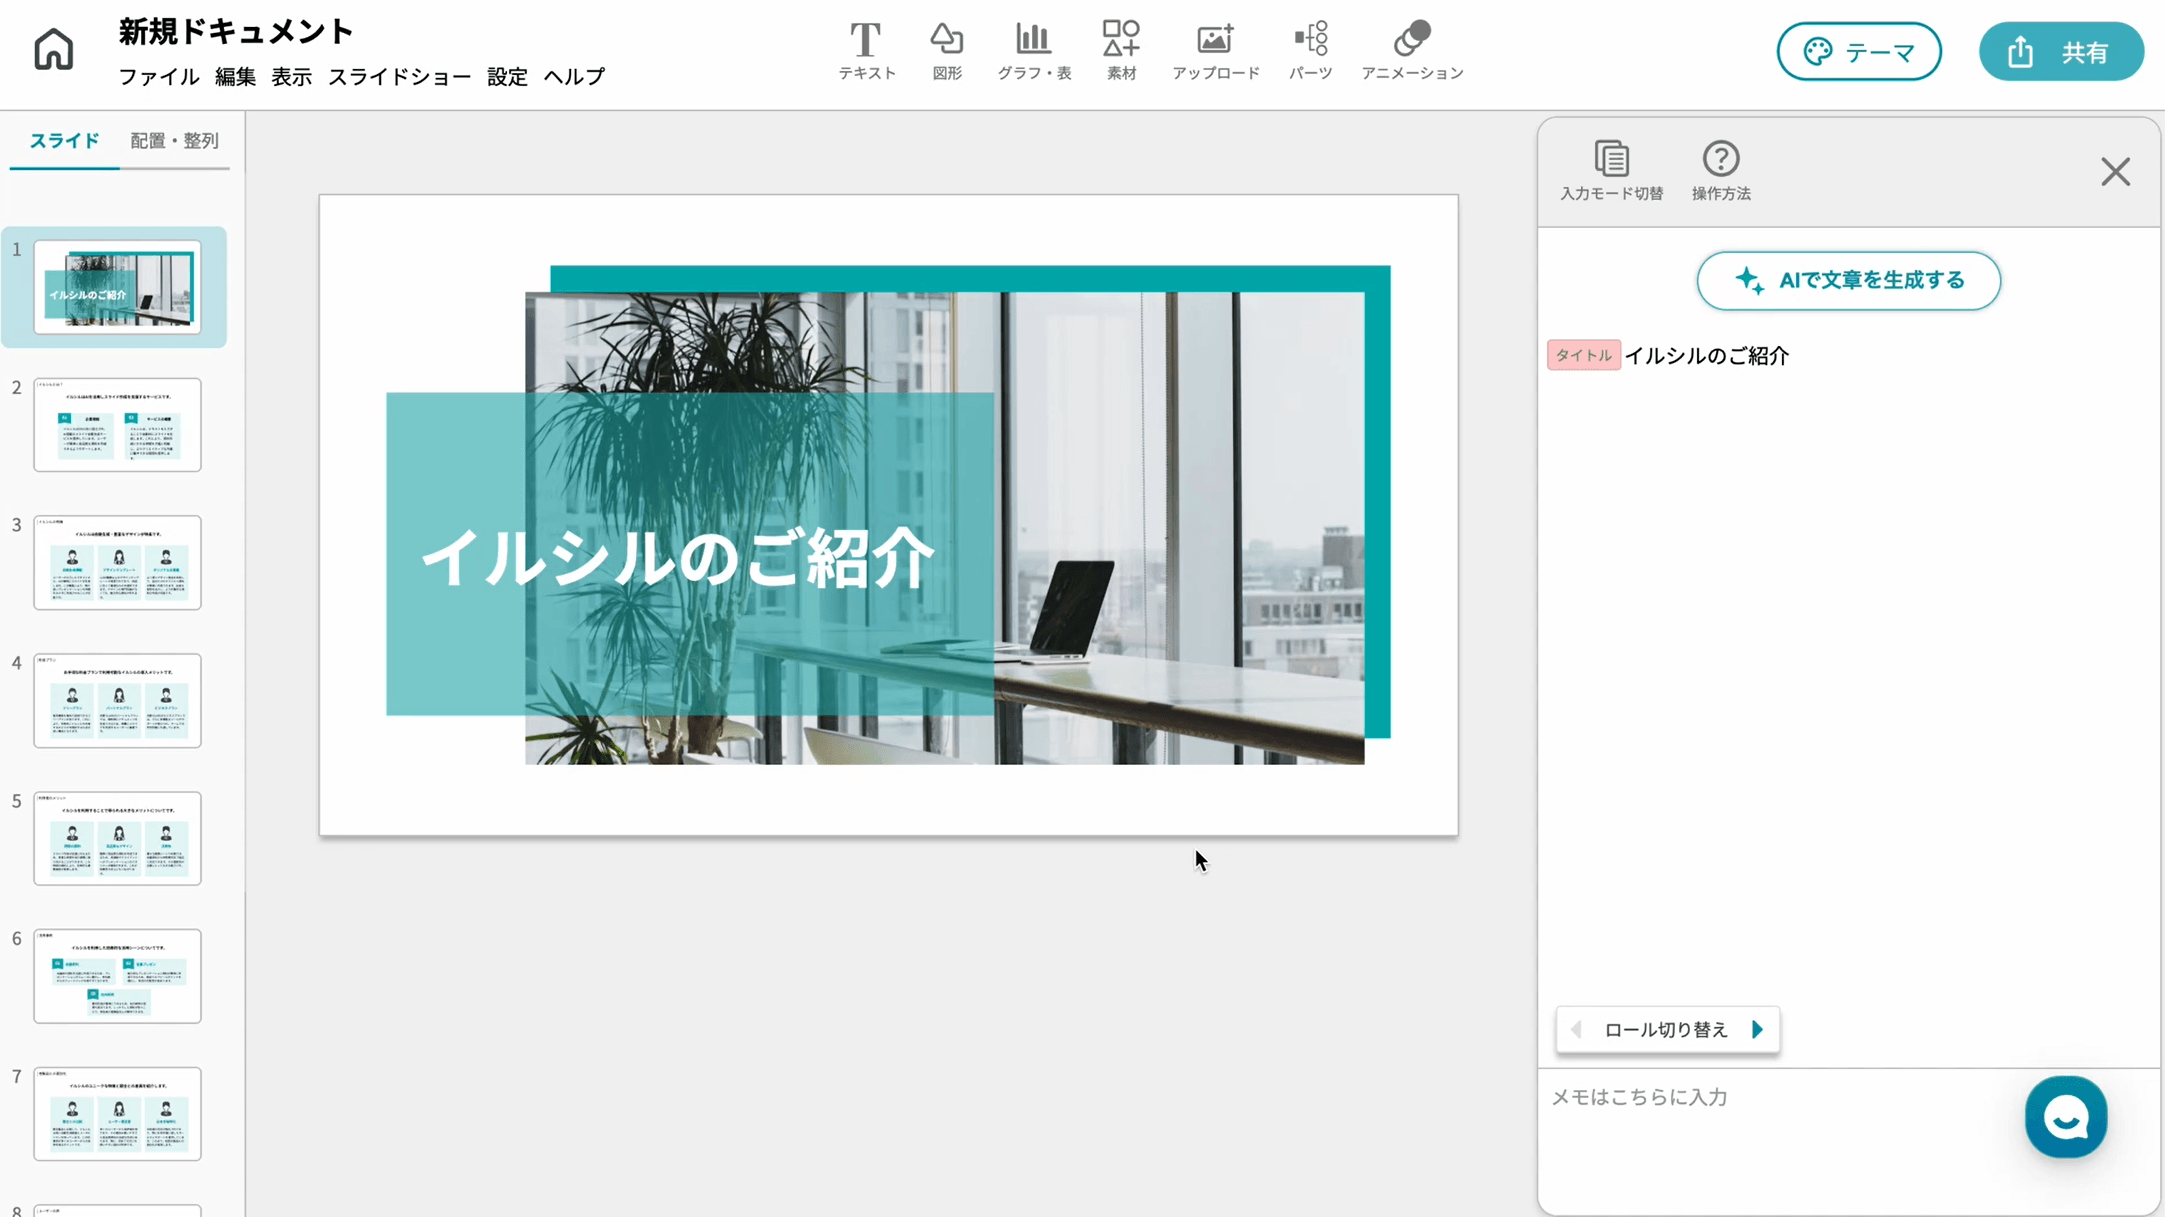Open the ファイル menu
The width and height of the screenshot is (2165, 1217).
pos(159,77)
